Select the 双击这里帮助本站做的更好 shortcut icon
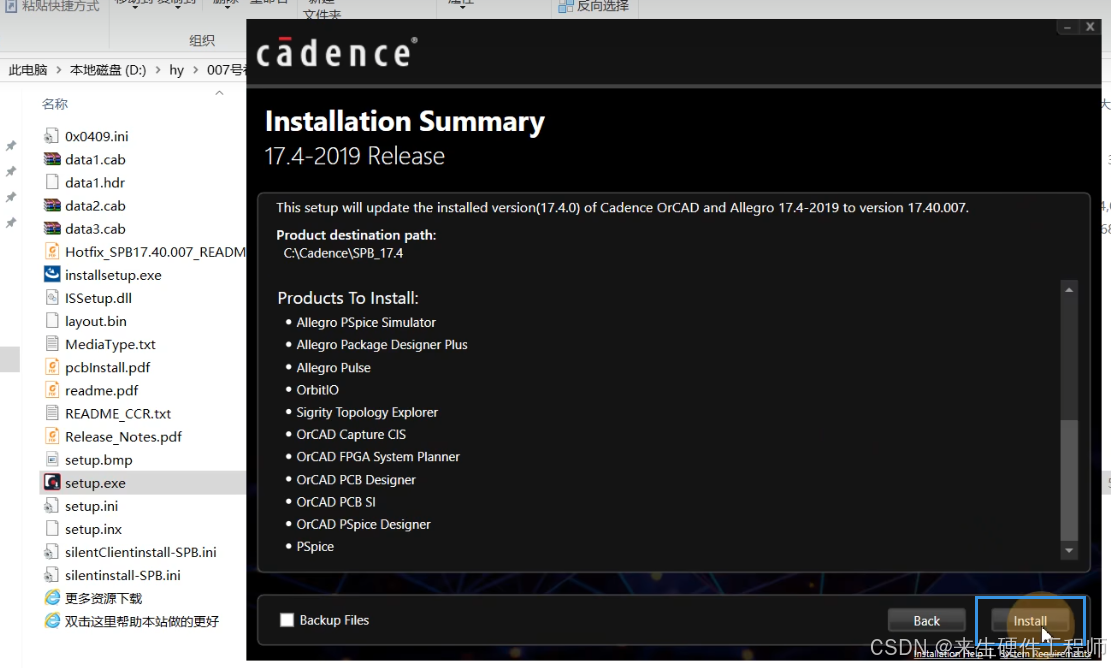The image size is (1111, 668). (x=52, y=621)
